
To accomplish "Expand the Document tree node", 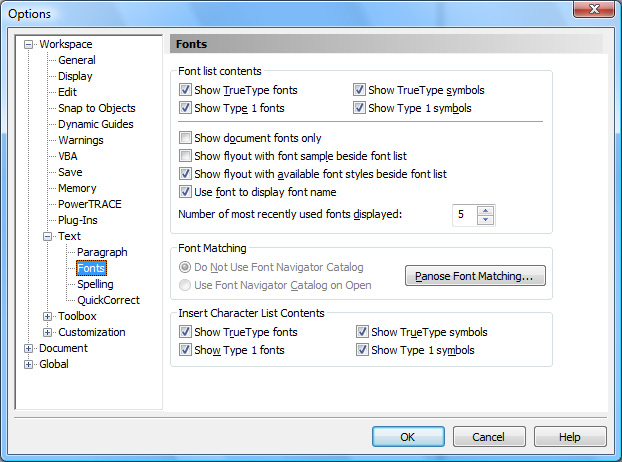I will [x=28, y=348].
